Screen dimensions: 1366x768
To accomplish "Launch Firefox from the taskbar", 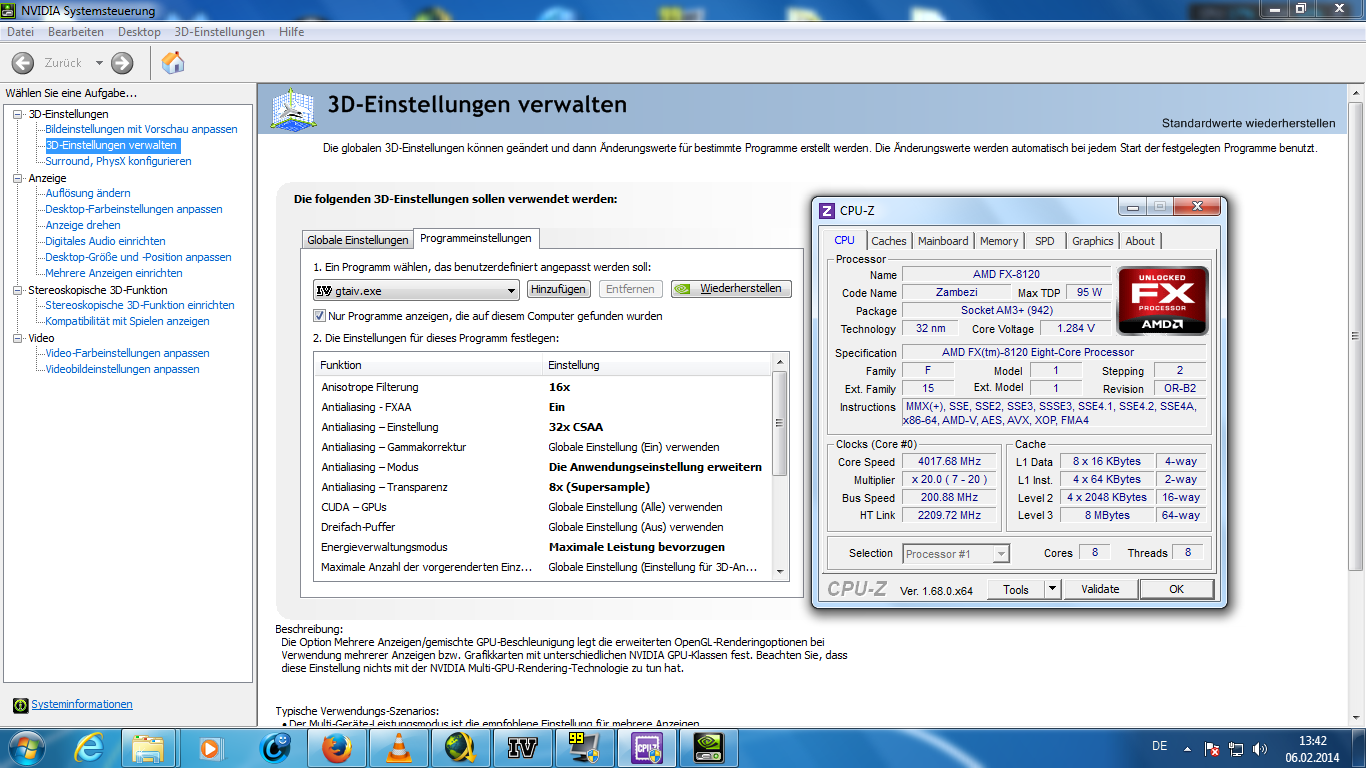I will [338, 748].
